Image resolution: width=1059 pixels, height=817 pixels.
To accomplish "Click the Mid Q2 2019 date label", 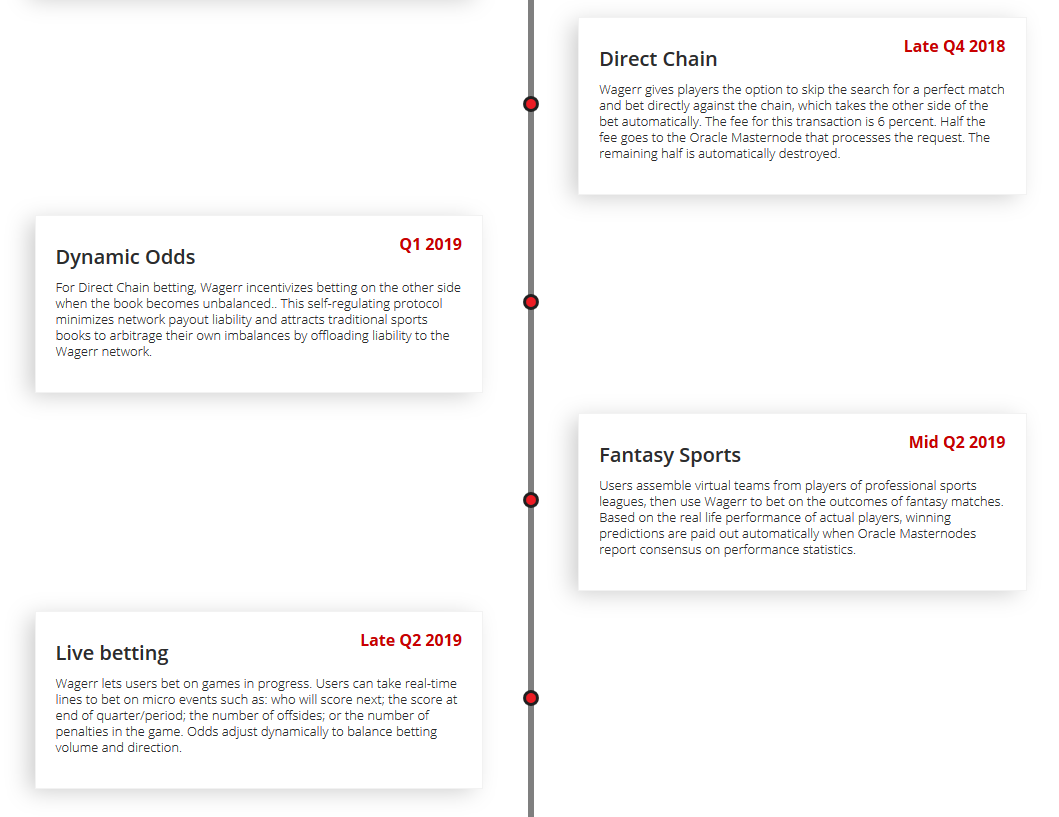I will pos(956,442).
